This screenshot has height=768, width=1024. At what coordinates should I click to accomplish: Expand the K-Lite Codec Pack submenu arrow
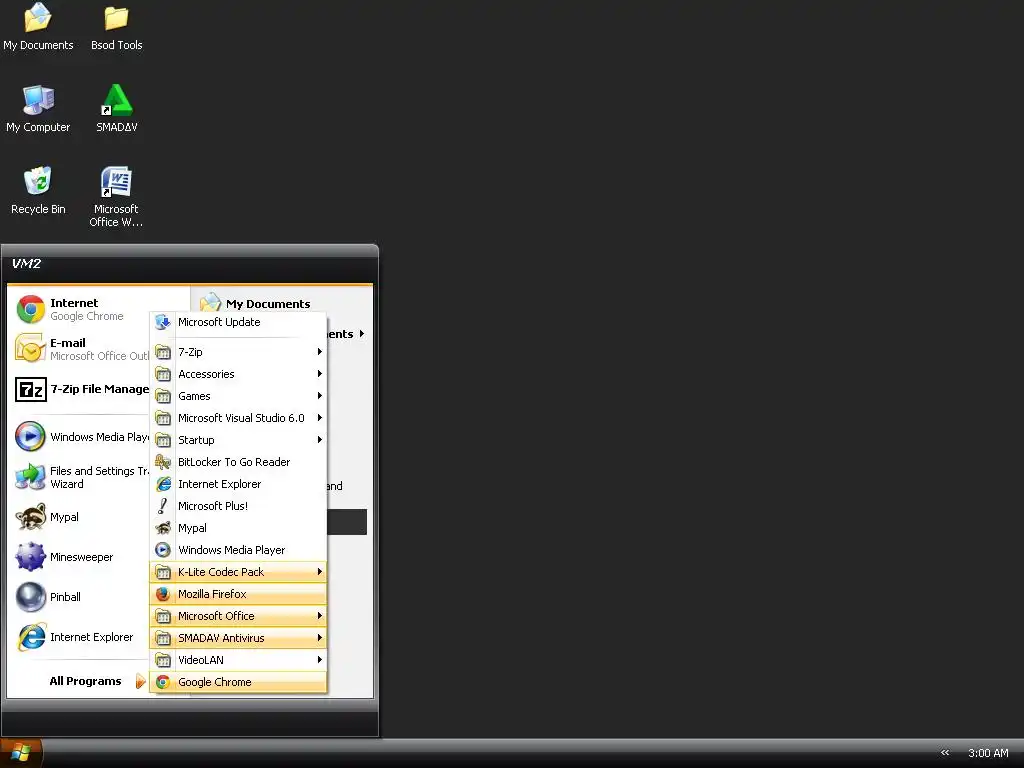click(319, 571)
